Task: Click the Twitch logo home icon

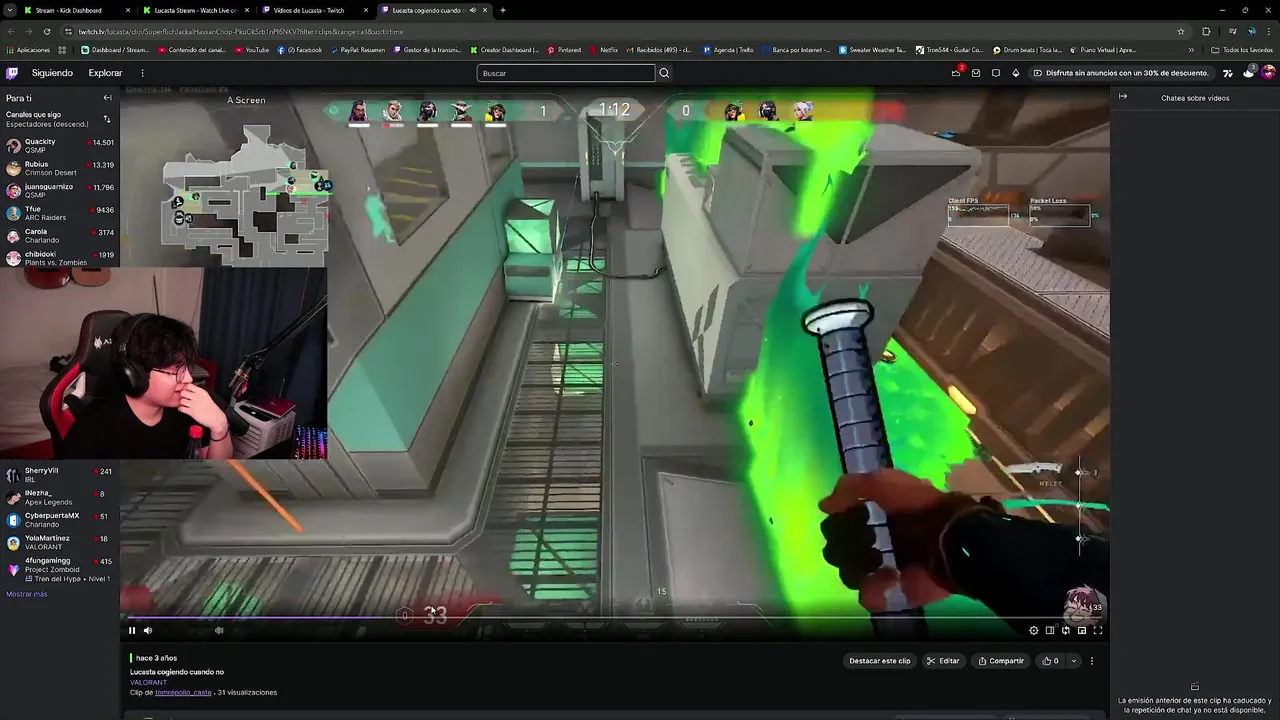Action: pos(12,73)
